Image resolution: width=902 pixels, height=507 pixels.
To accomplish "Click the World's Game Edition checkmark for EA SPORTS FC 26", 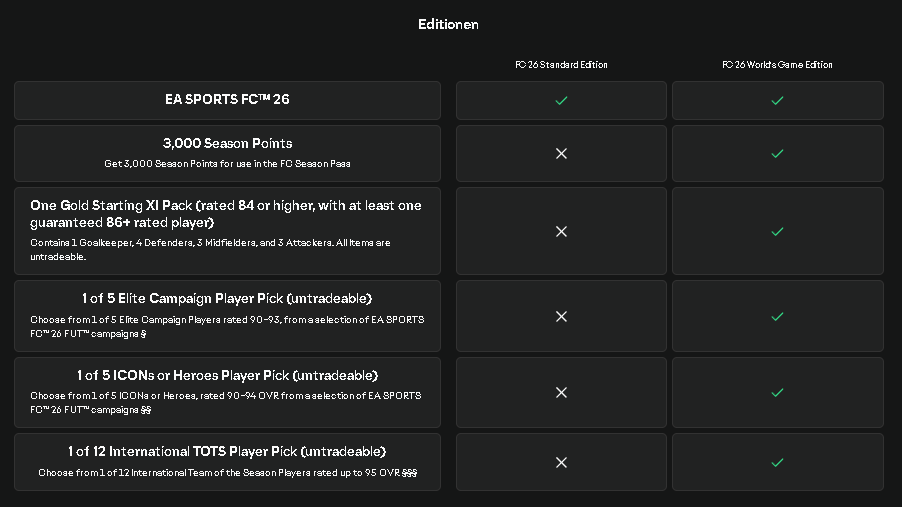I will click(777, 101).
